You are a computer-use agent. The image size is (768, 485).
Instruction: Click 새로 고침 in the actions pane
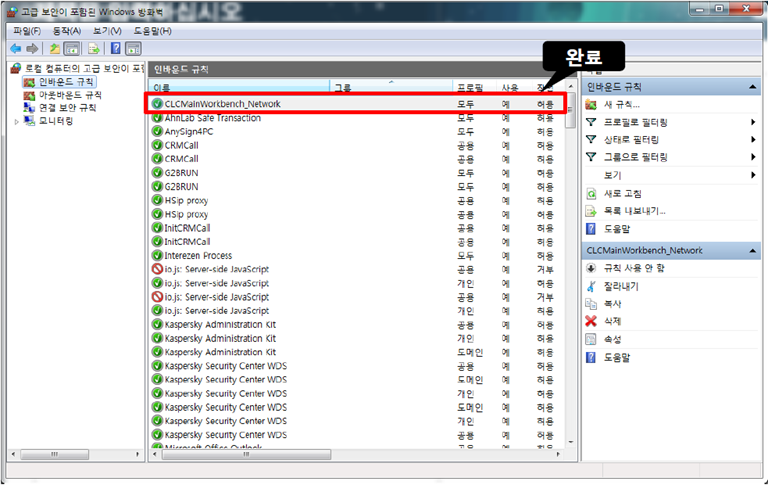pos(623,194)
